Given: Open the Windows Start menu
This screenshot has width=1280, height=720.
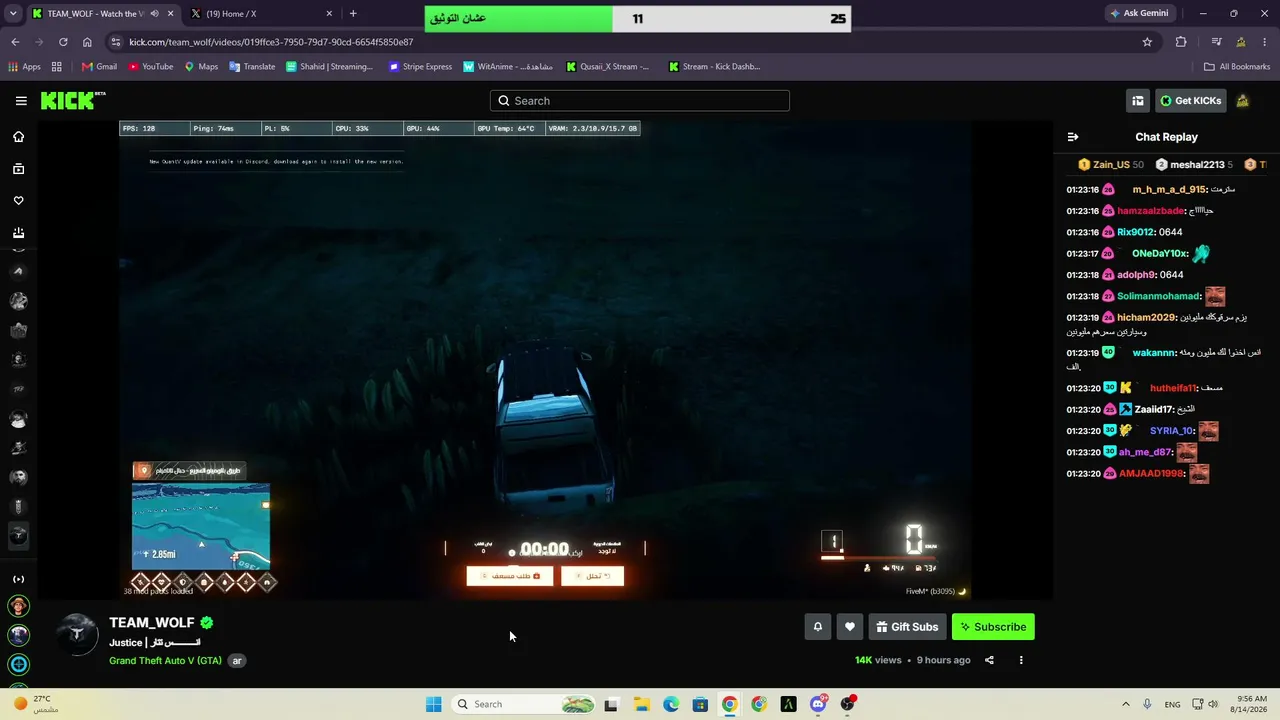Looking at the screenshot, I should (433, 704).
